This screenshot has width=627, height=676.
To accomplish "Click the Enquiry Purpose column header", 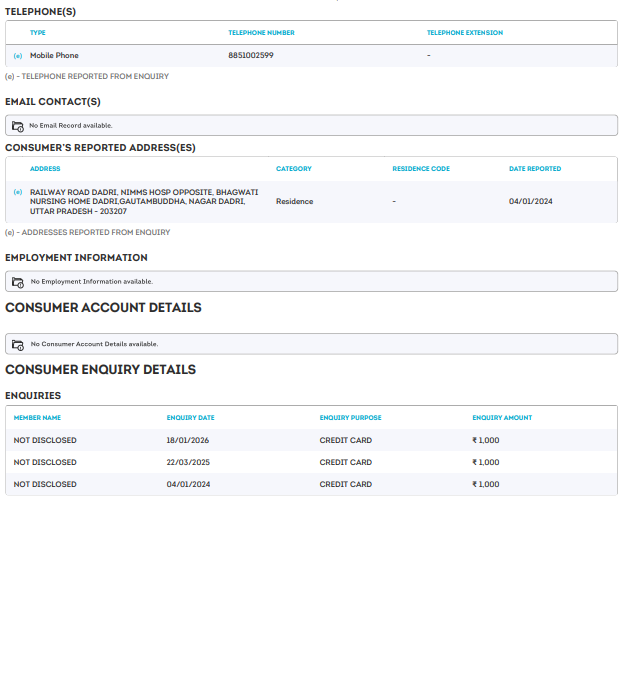I will tap(350, 418).
